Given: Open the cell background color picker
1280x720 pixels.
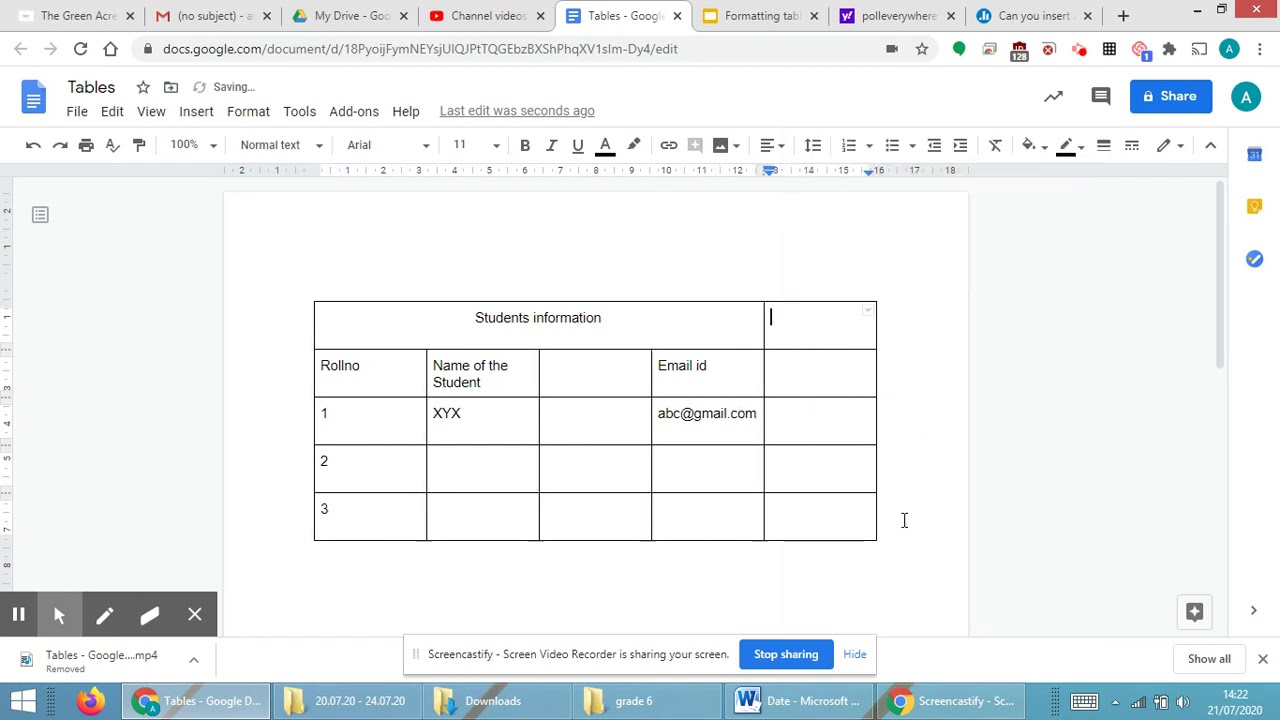Looking at the screenshot, I should coord(1034,146).
